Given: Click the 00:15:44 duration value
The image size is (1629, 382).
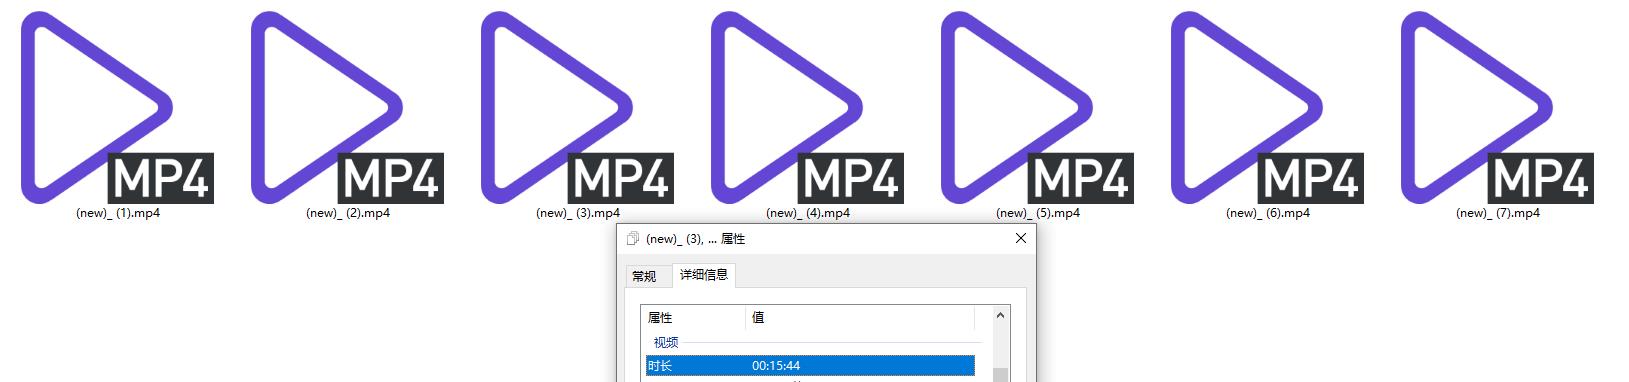Looking at the screenshot, I should coord(776,366).
